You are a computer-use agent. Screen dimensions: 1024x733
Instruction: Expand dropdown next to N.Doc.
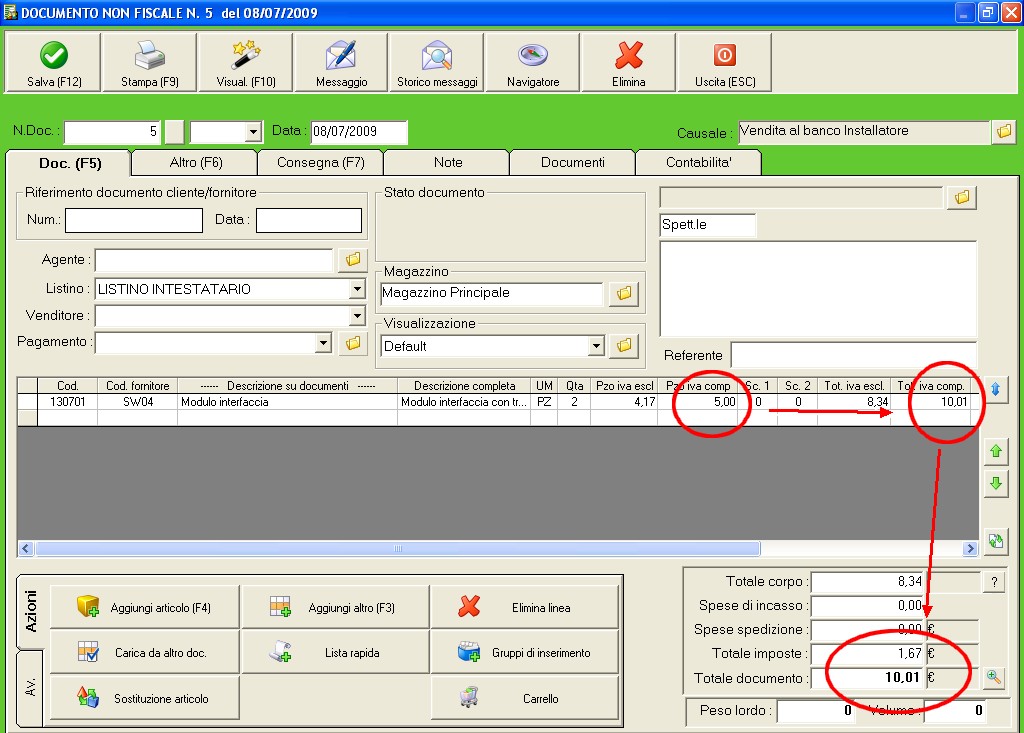coord(253,132)
